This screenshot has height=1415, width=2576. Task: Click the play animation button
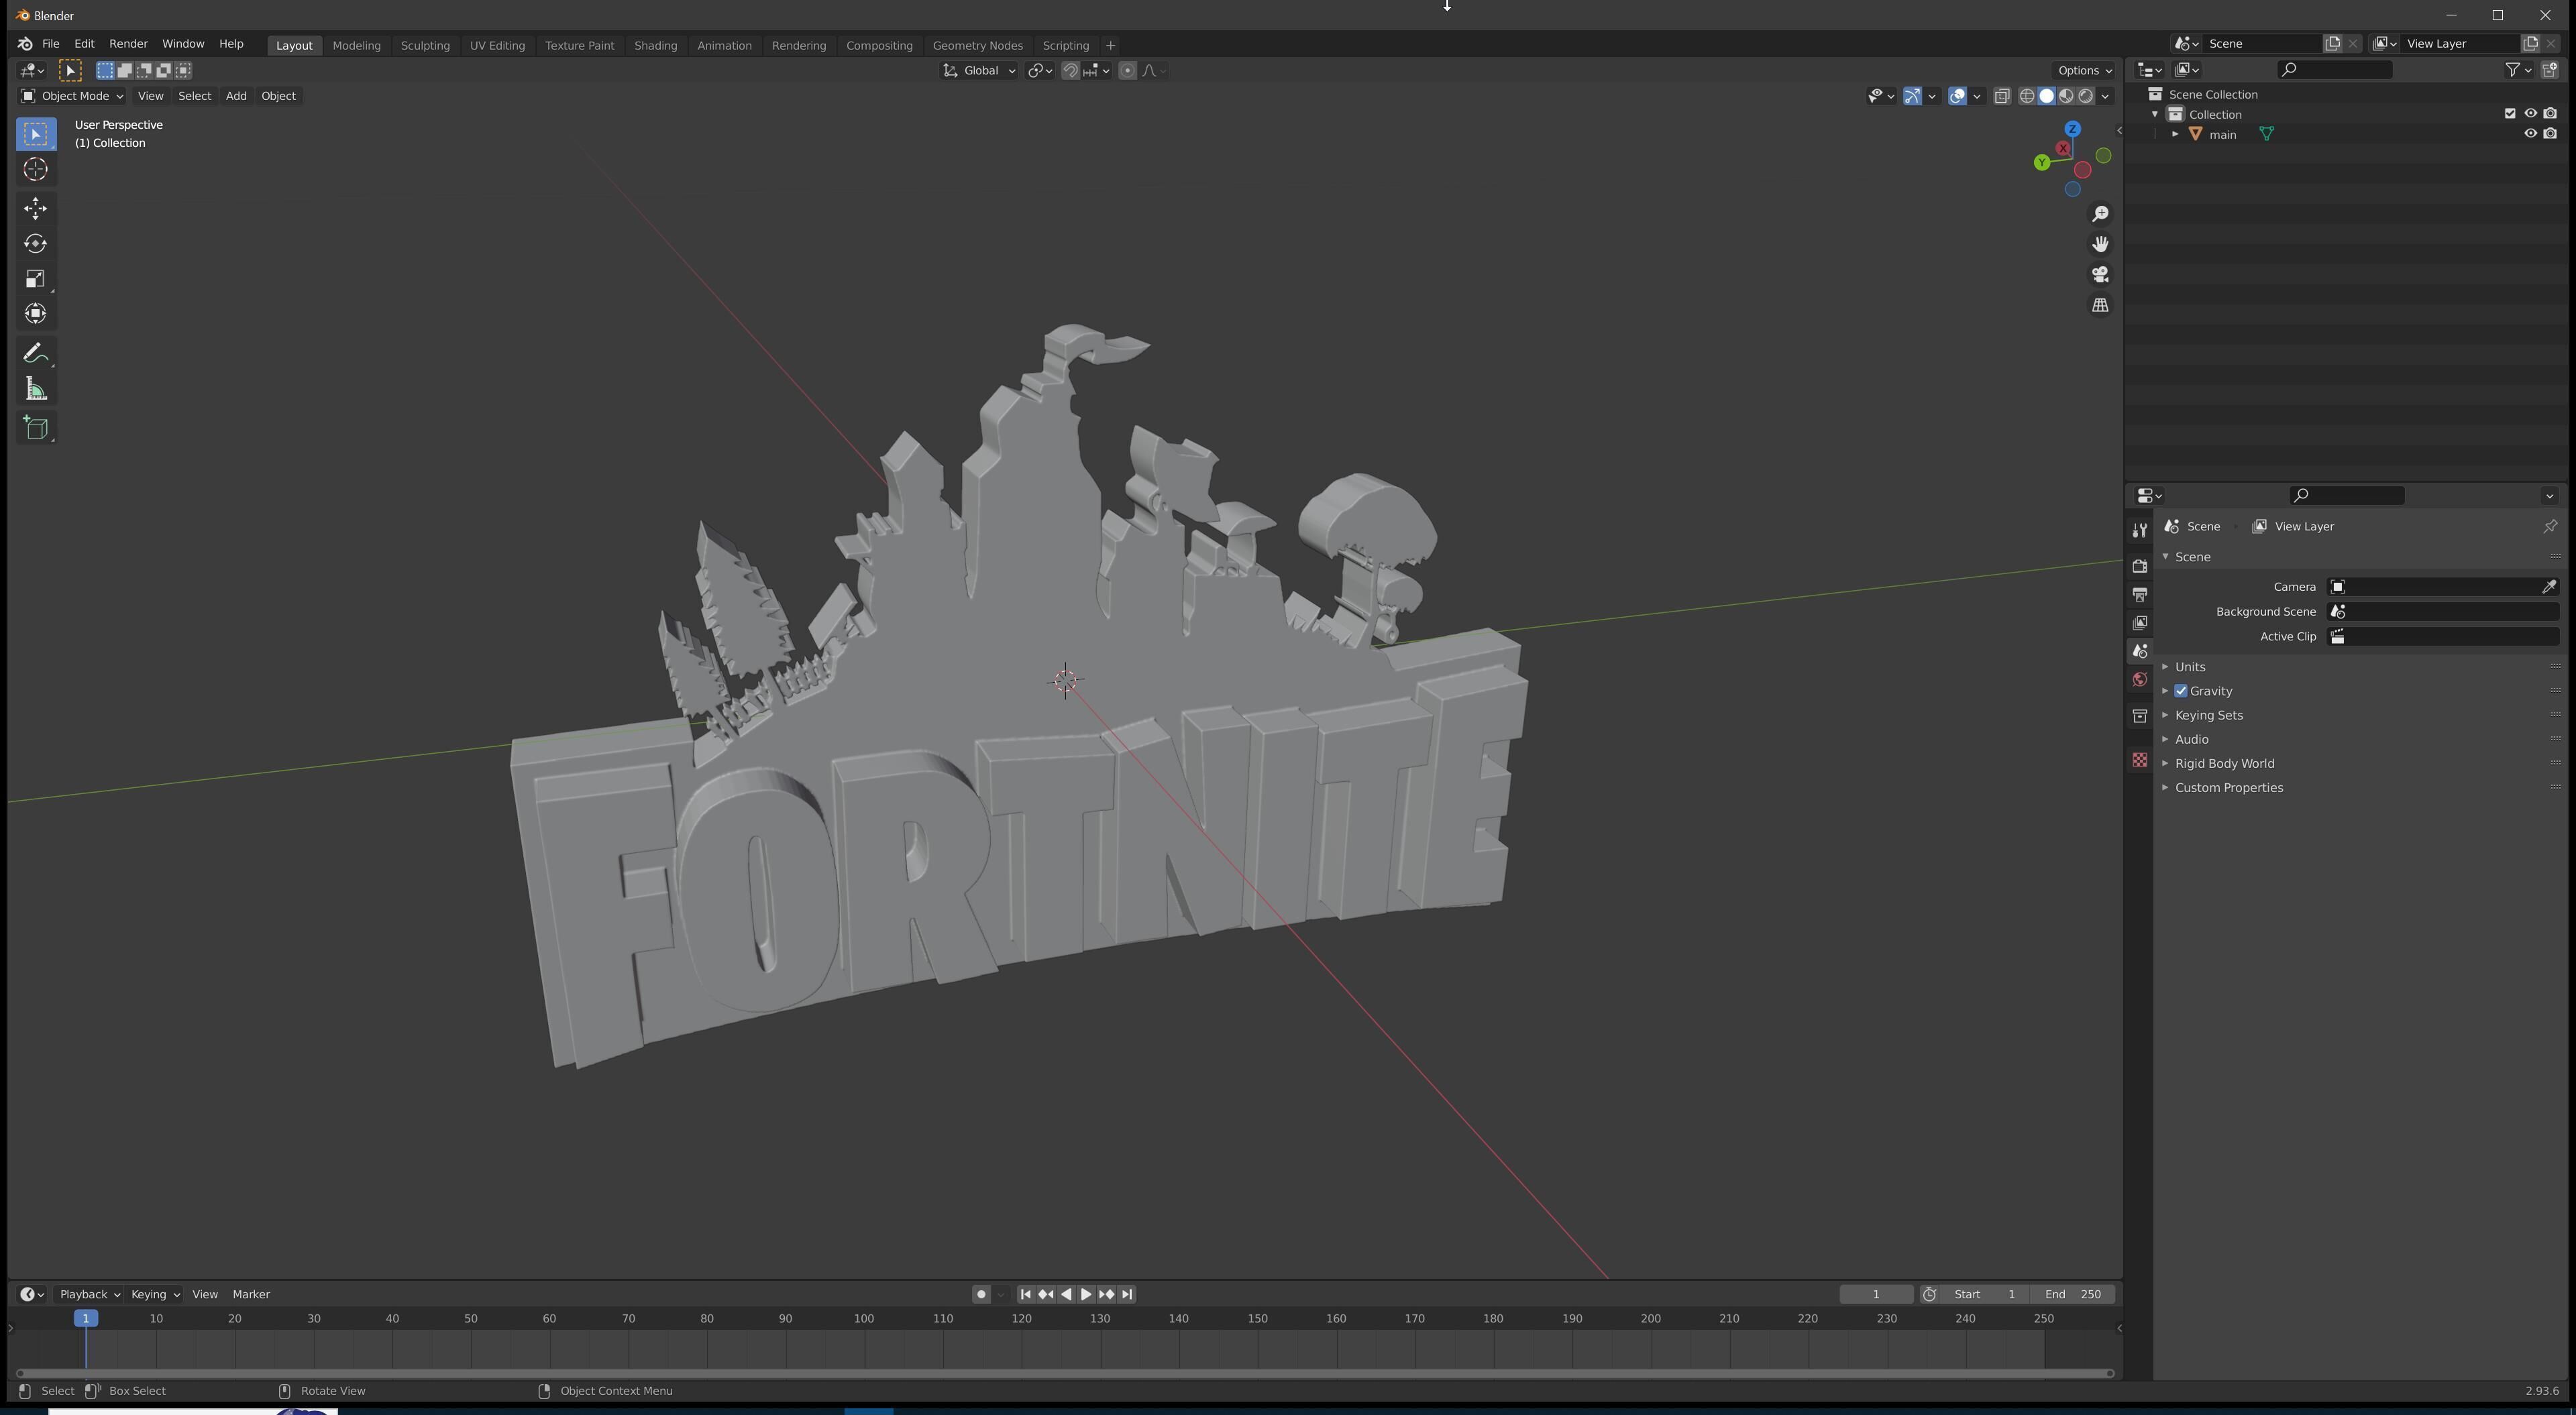[1086, 1294]
